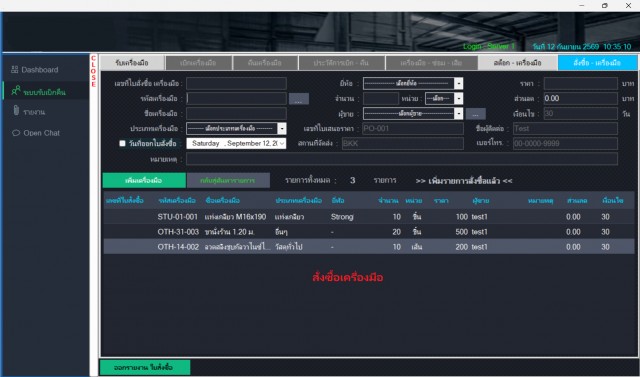This screenshot has width=640, height=377.
Task: Click the browse button beside seller dropdown
Action: point(476,114)
